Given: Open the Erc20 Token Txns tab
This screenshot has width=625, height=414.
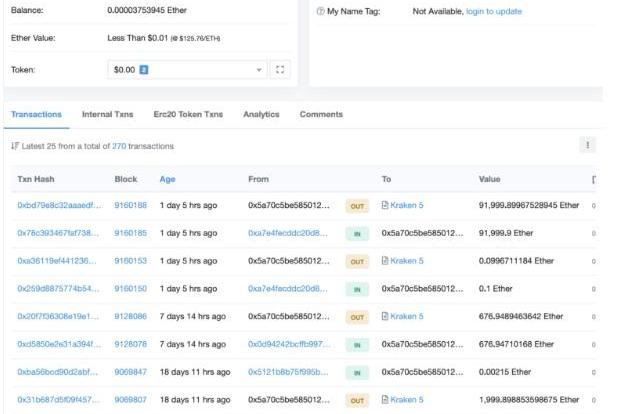Looking at the screenshot, I should tap(188, 115).
